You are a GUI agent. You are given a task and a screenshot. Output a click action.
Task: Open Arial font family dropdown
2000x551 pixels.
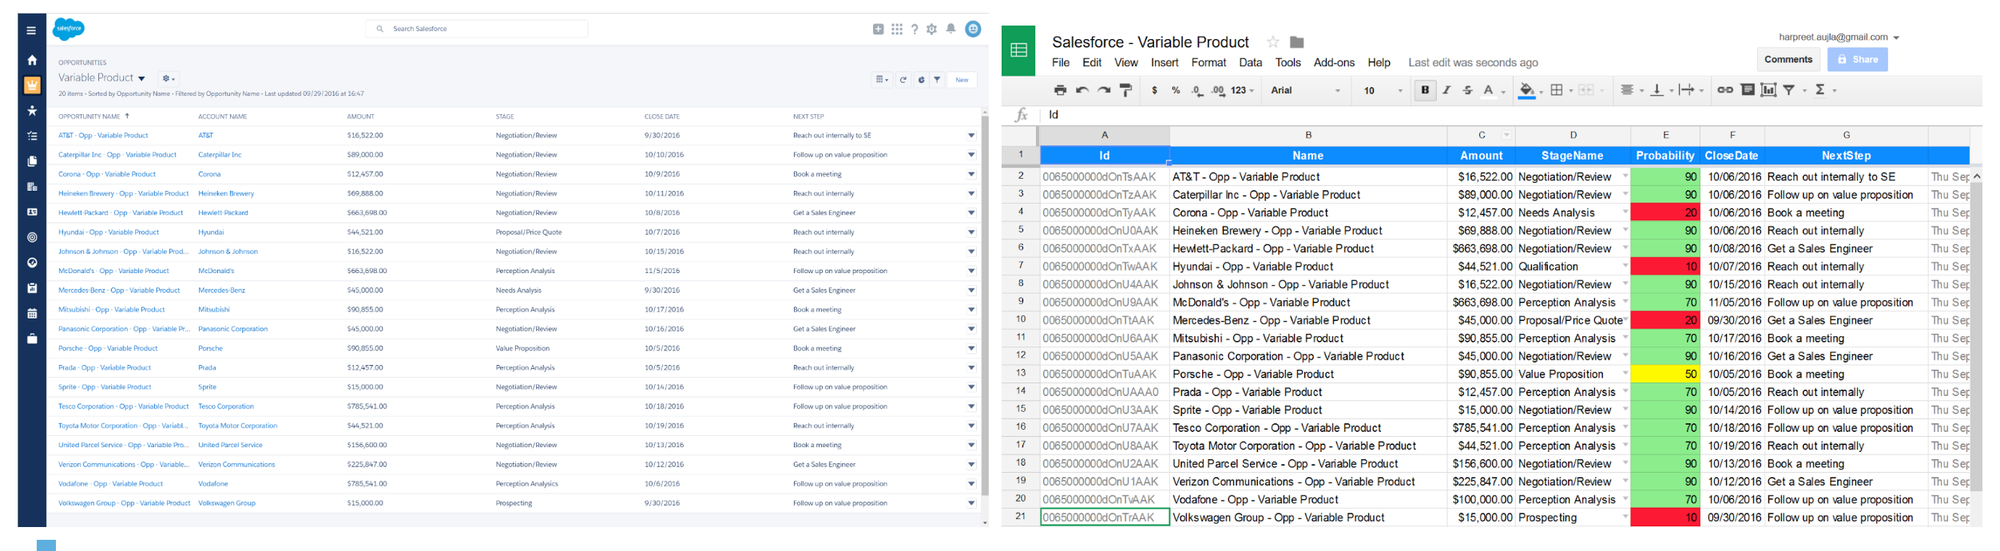coord(1305,90)
